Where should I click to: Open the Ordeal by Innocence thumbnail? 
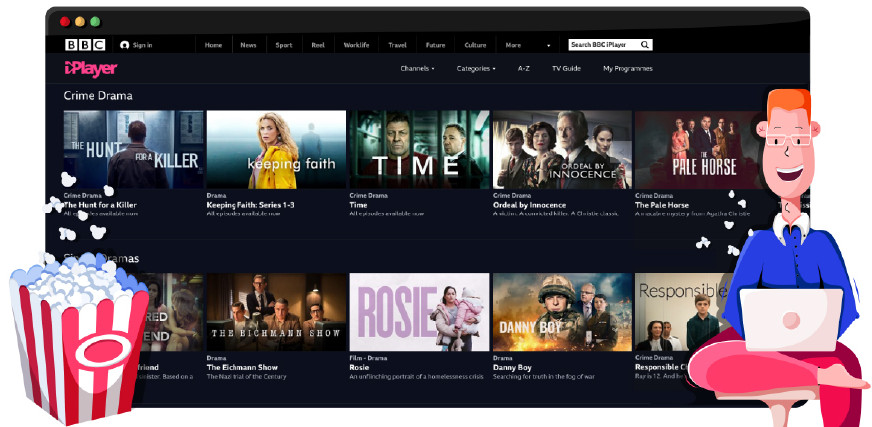pyautogui.click(x=562, y=150)
